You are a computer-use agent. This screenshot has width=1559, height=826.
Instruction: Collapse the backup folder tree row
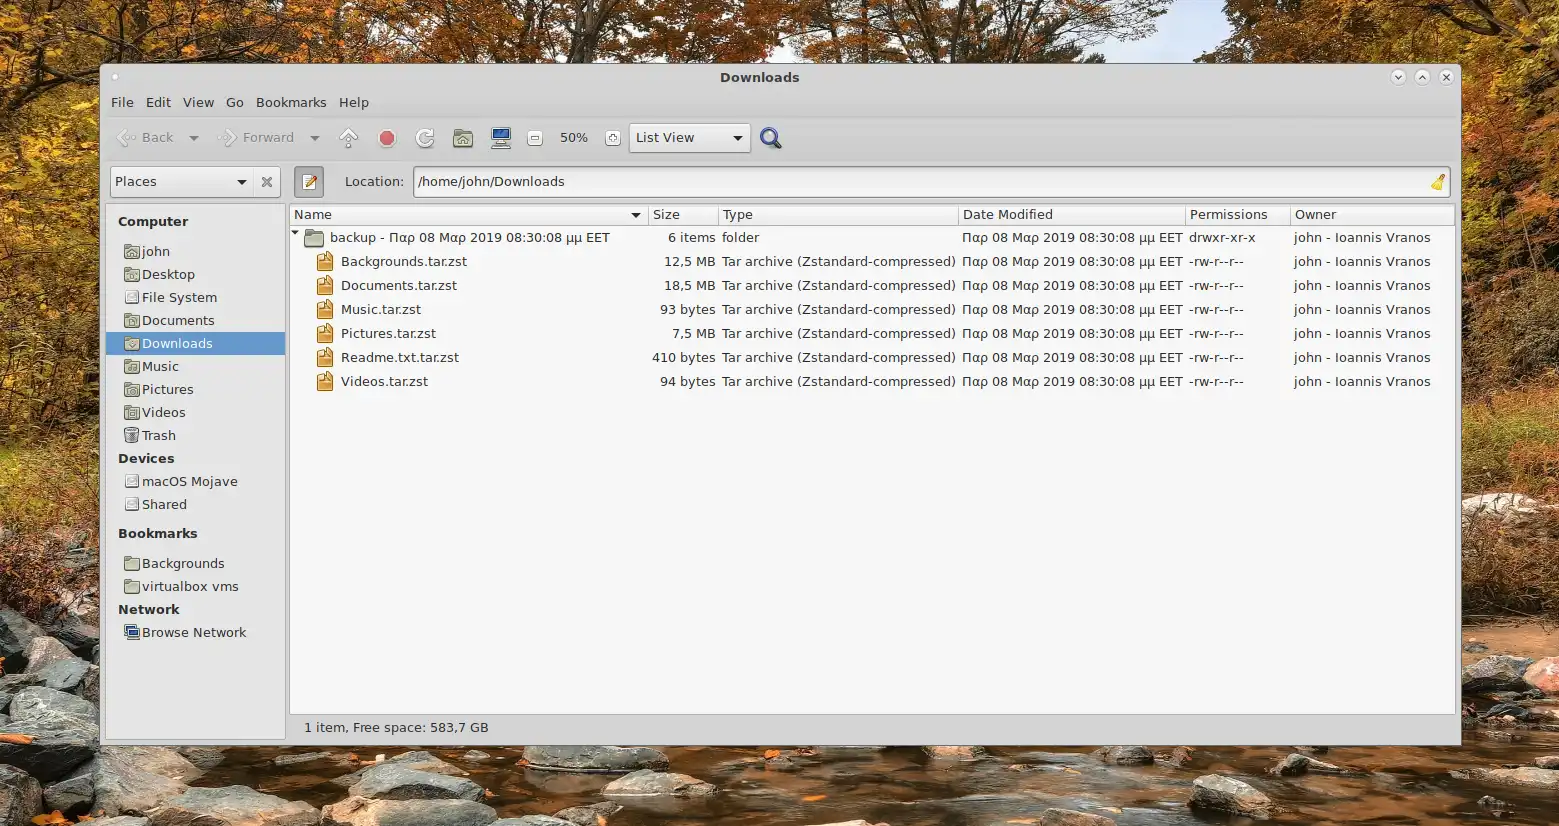pyautogui.click(x=296, y=235)
